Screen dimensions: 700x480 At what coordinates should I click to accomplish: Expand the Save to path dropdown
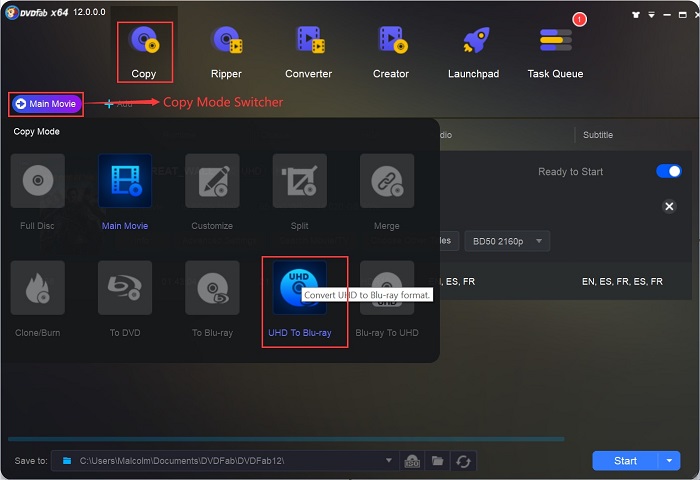[x=389, y=460]
